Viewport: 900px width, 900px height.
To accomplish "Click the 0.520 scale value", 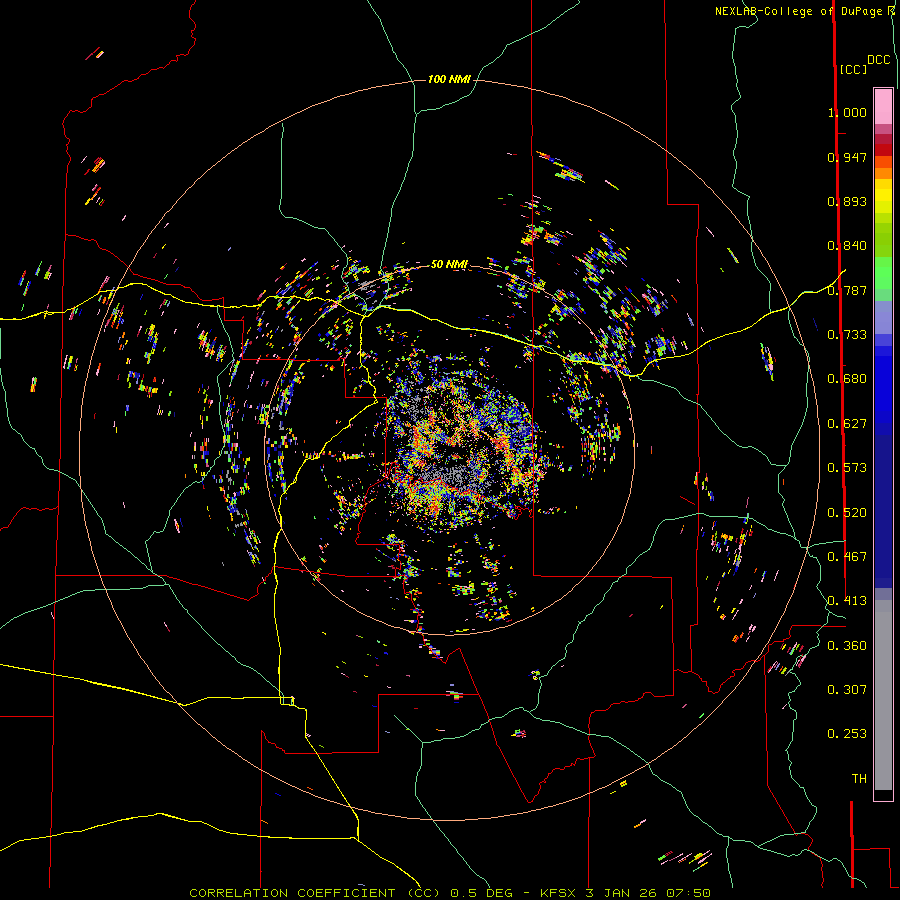I will tap(847, 513).
